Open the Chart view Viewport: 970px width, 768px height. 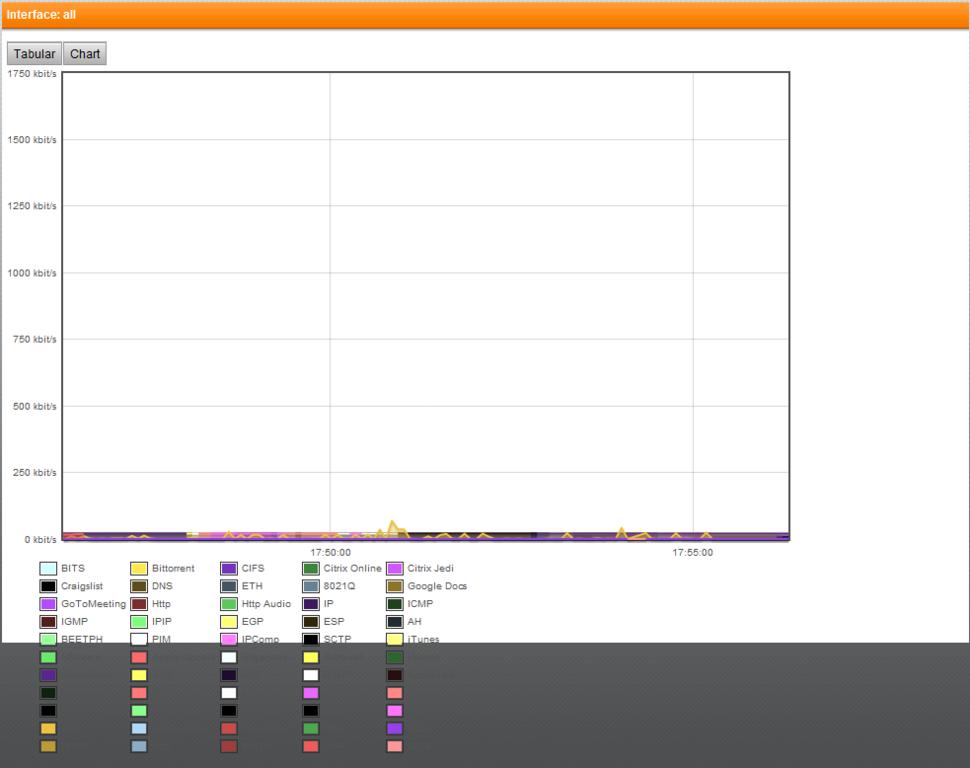tap(85, 54)
